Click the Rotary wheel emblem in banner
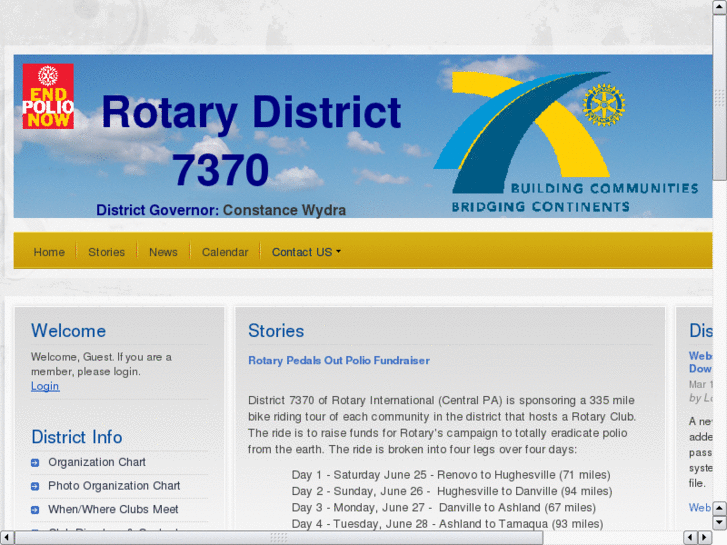Screen dimensions: 727x545 pos(604,105)
